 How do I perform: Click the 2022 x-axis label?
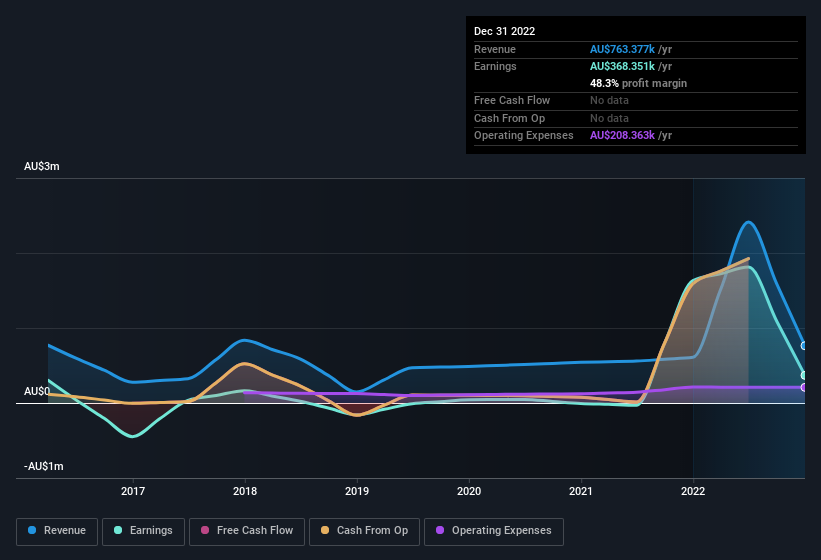tap(693, 491)
